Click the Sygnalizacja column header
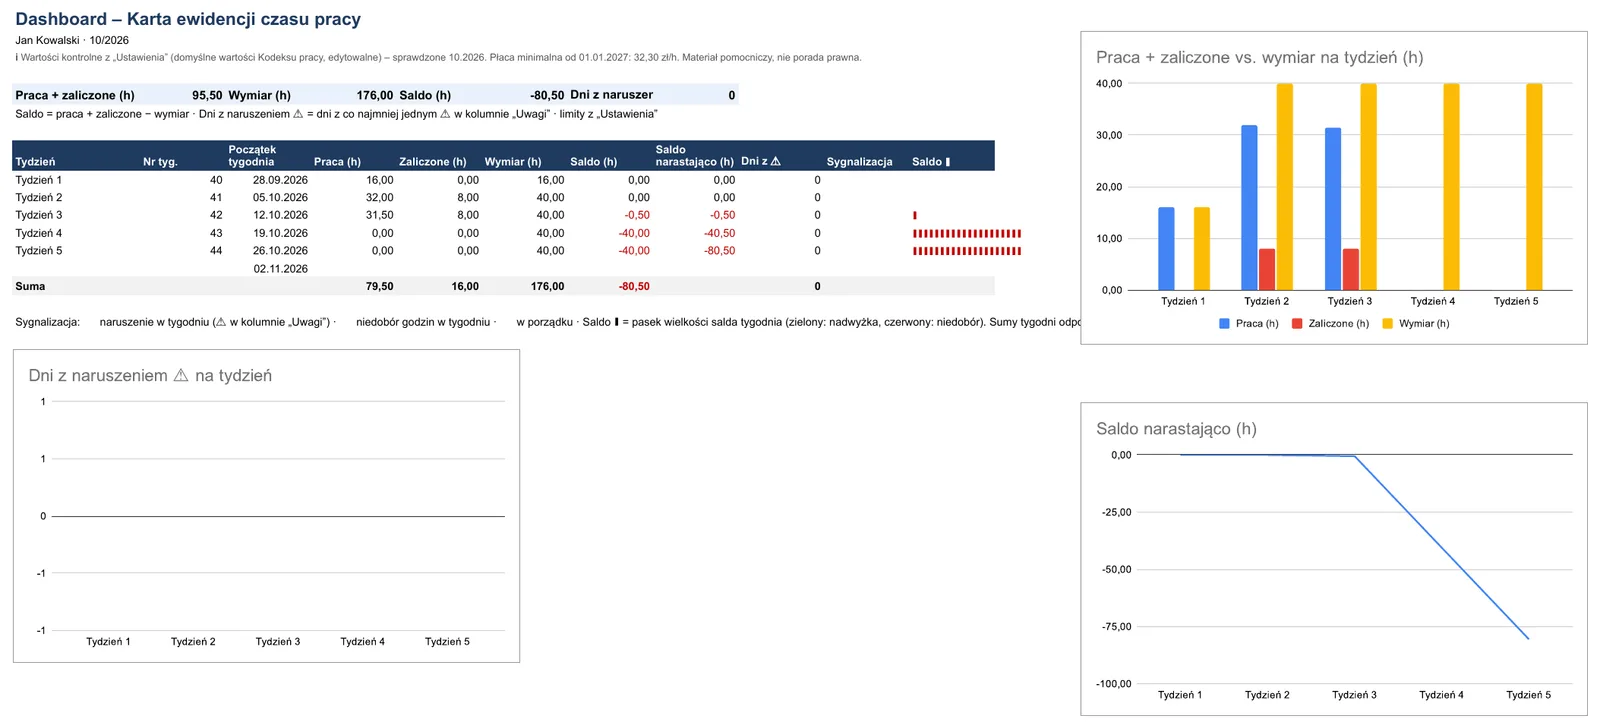 (x=859, y=162)
